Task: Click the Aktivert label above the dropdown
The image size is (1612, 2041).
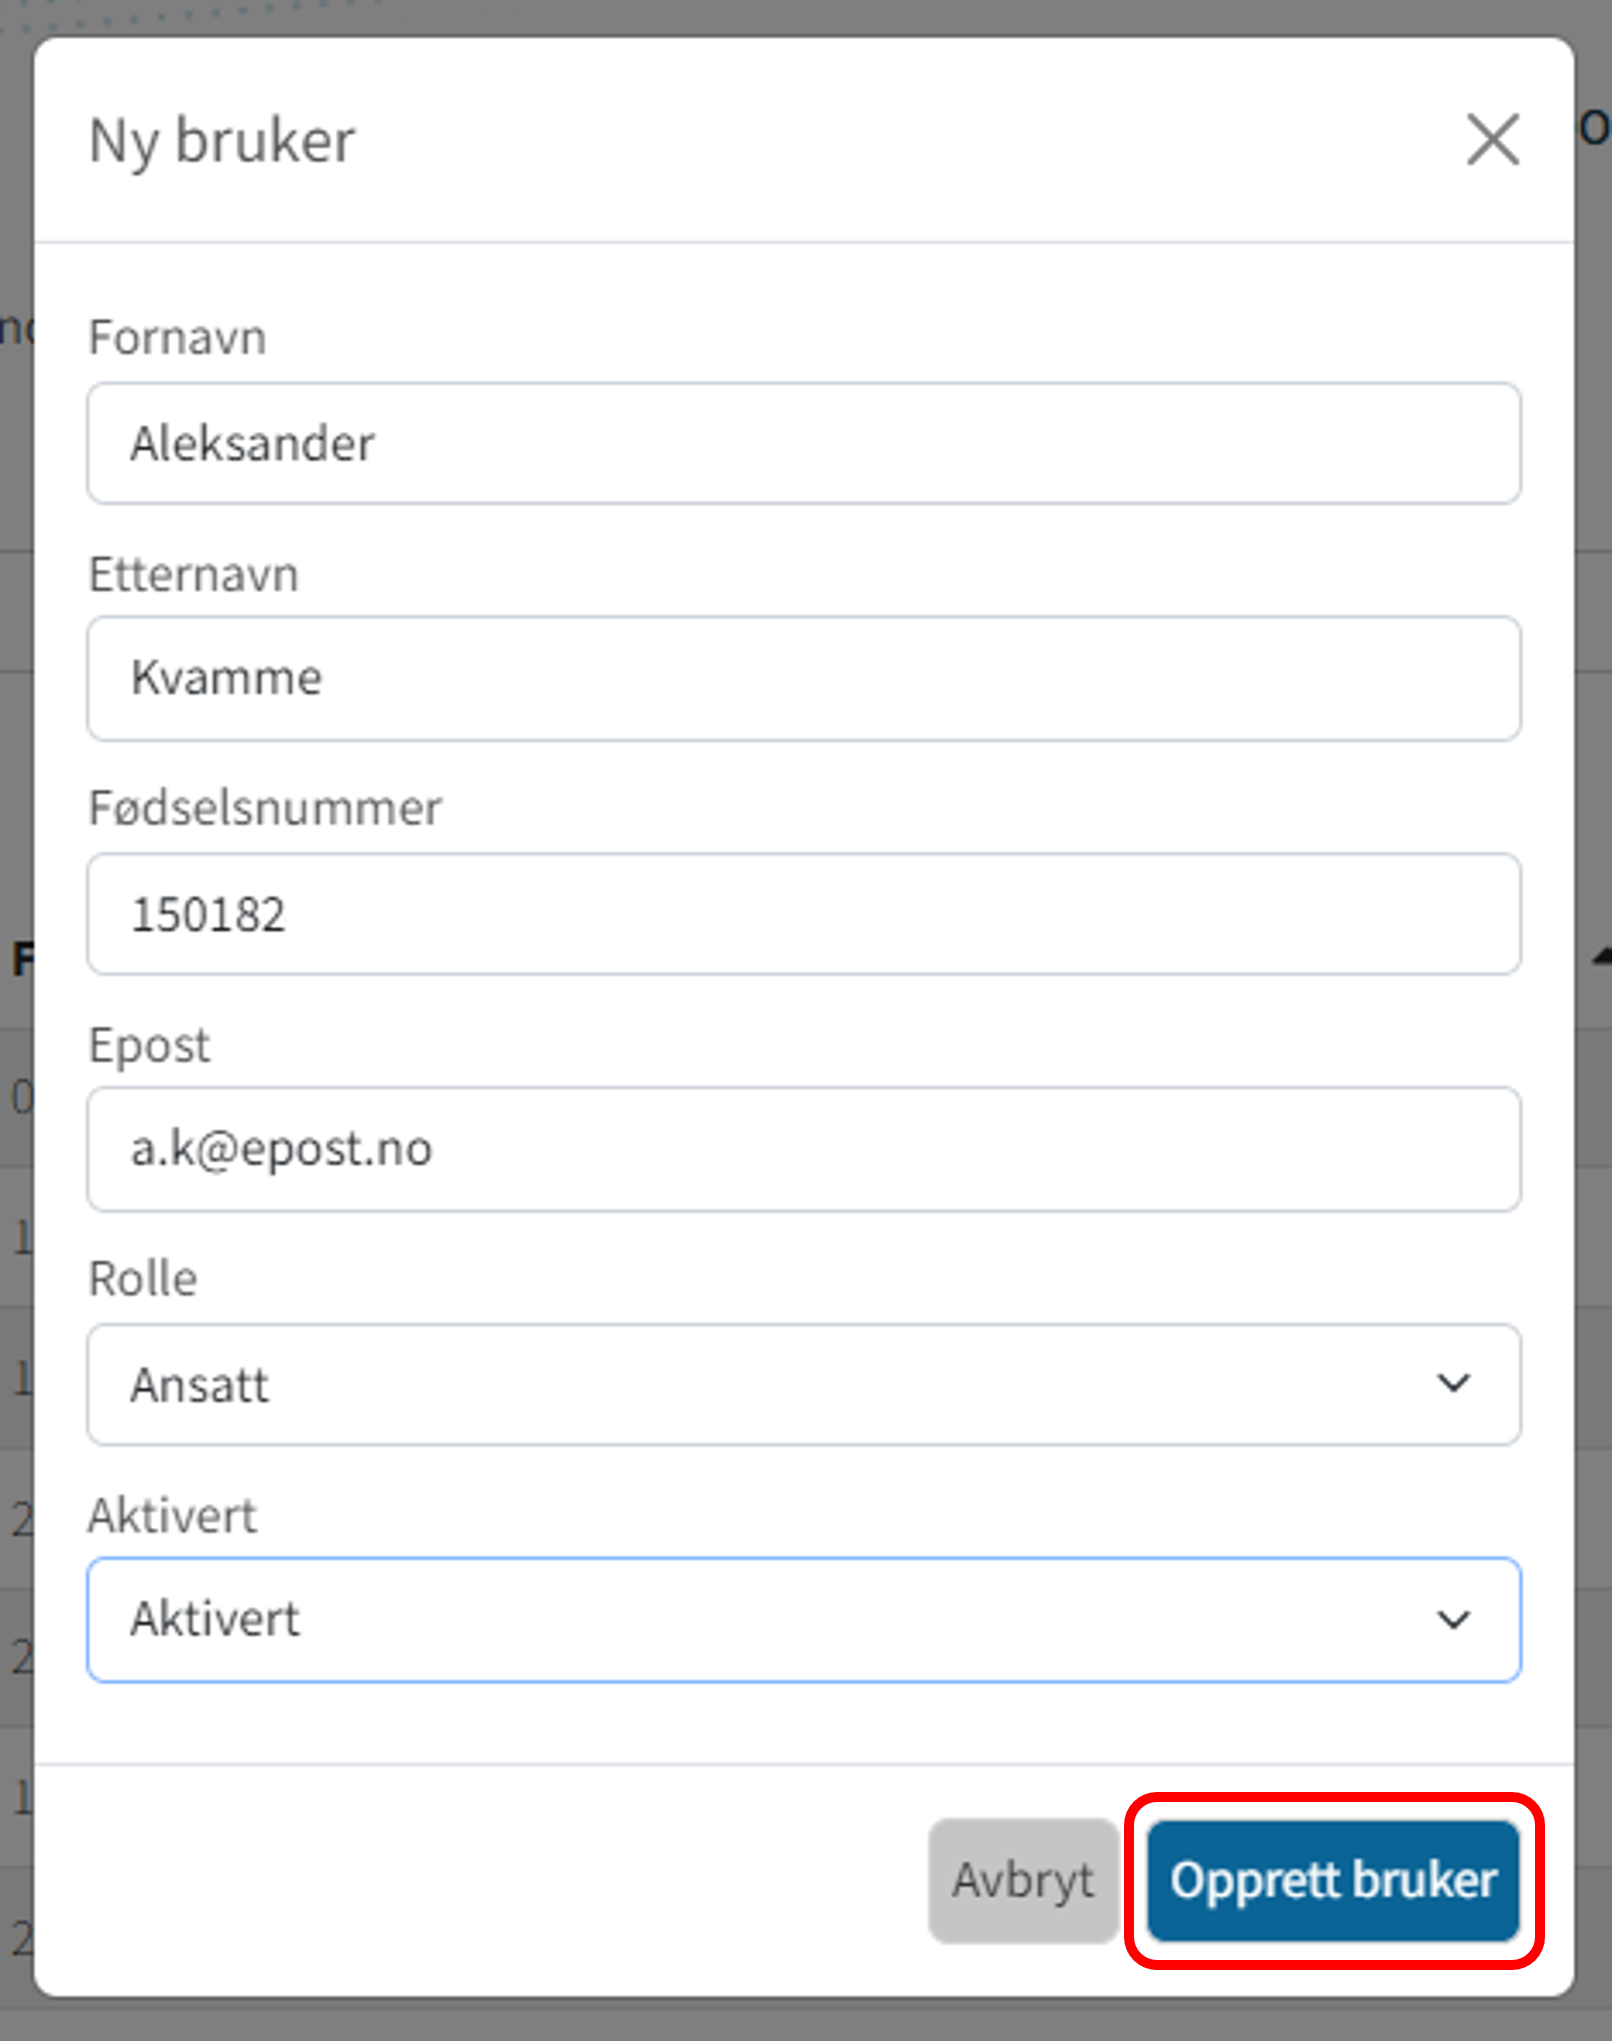Action: point(172,1516)
